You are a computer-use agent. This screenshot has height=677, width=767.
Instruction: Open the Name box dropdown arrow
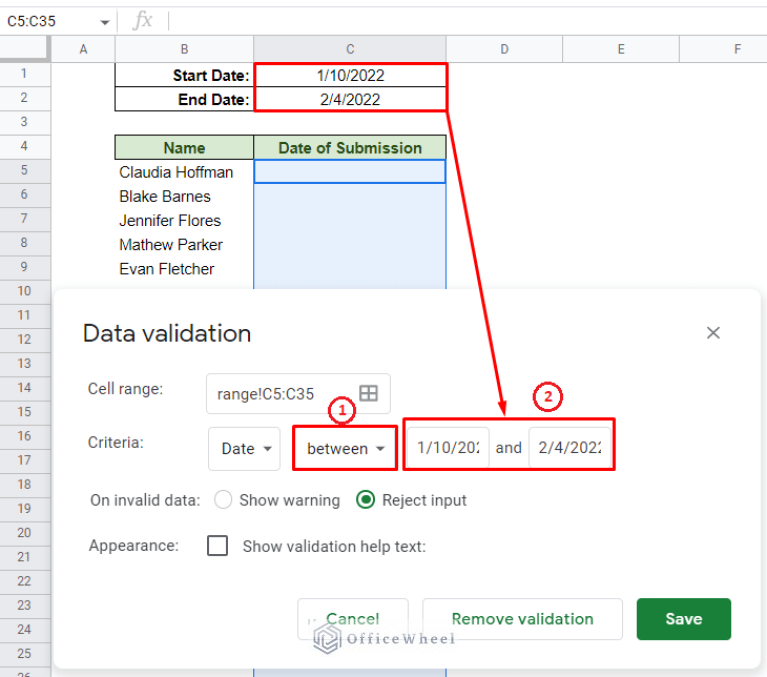pos(104,22)
